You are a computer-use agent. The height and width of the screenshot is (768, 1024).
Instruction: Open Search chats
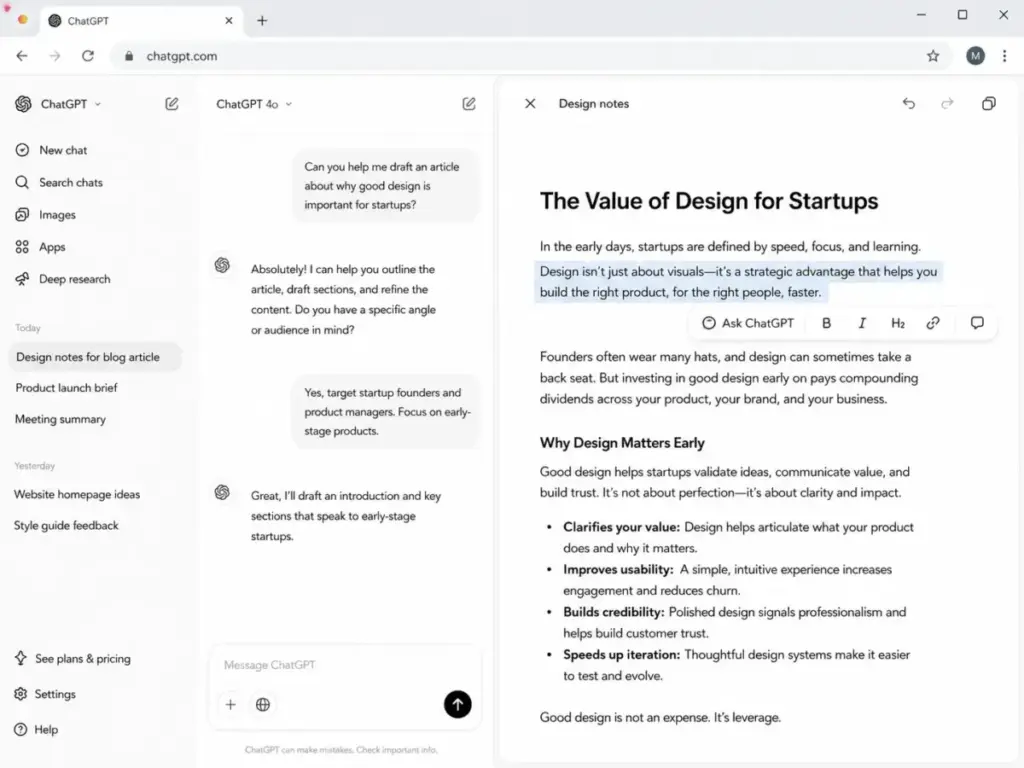pyautogui.click(x=59, y=182)
